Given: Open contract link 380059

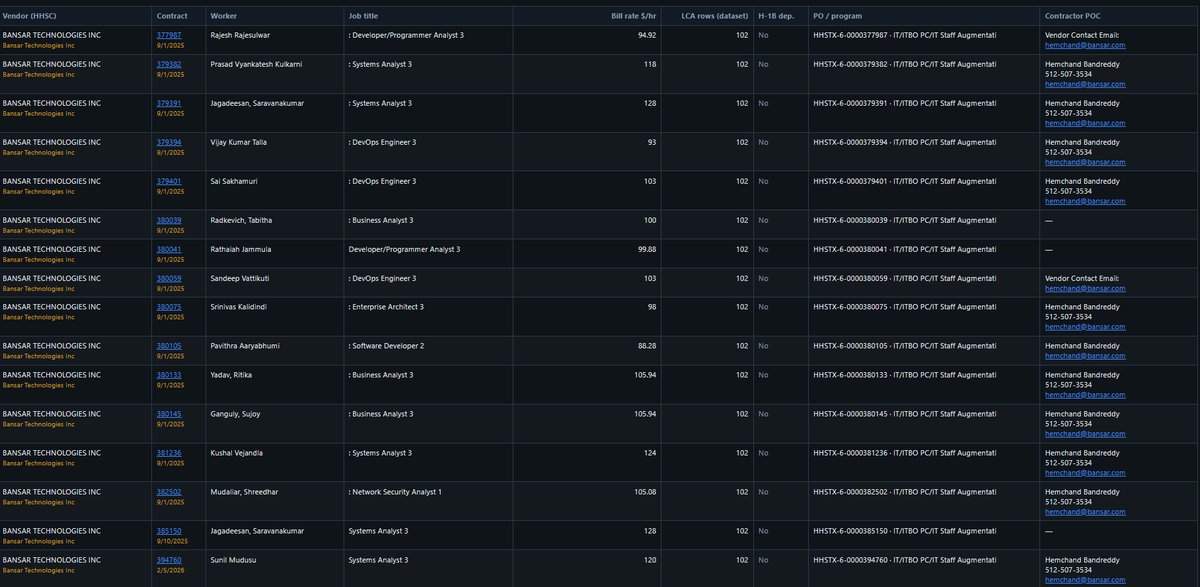Looking at the screenshot, I should 169,278.
